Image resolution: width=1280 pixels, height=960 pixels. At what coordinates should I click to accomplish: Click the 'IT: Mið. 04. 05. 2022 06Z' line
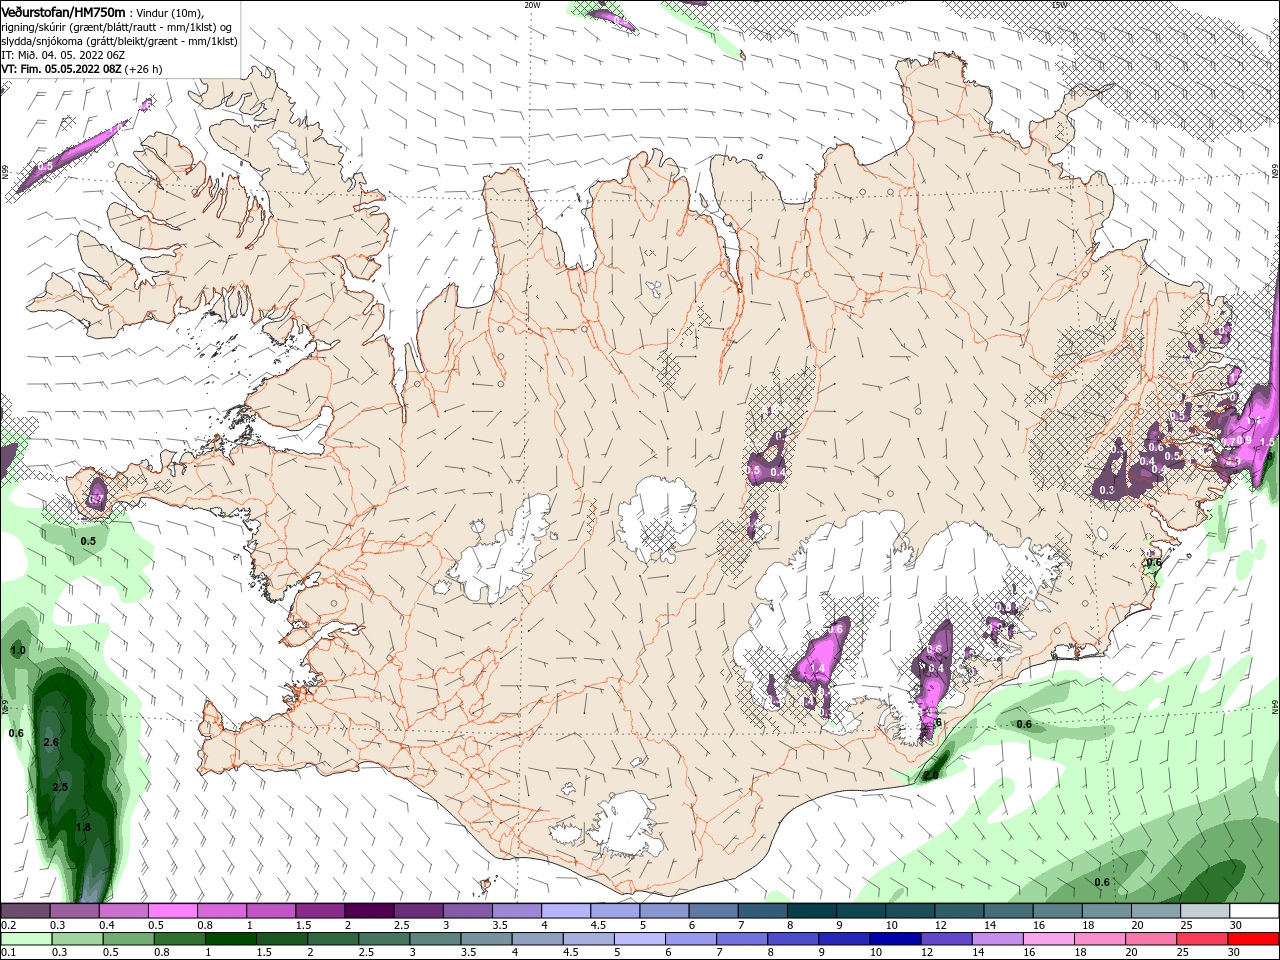point(62,55)
